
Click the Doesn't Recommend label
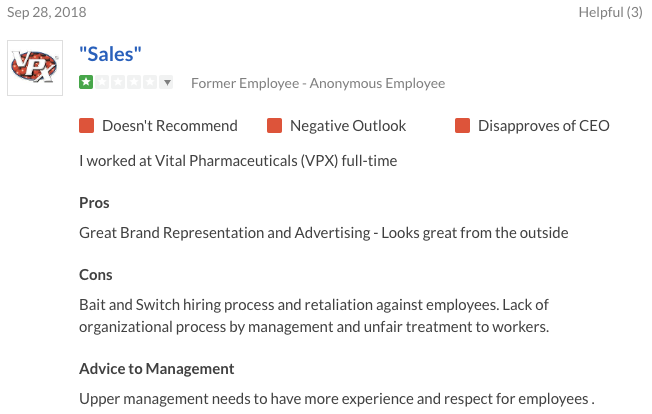coord(170,126)
